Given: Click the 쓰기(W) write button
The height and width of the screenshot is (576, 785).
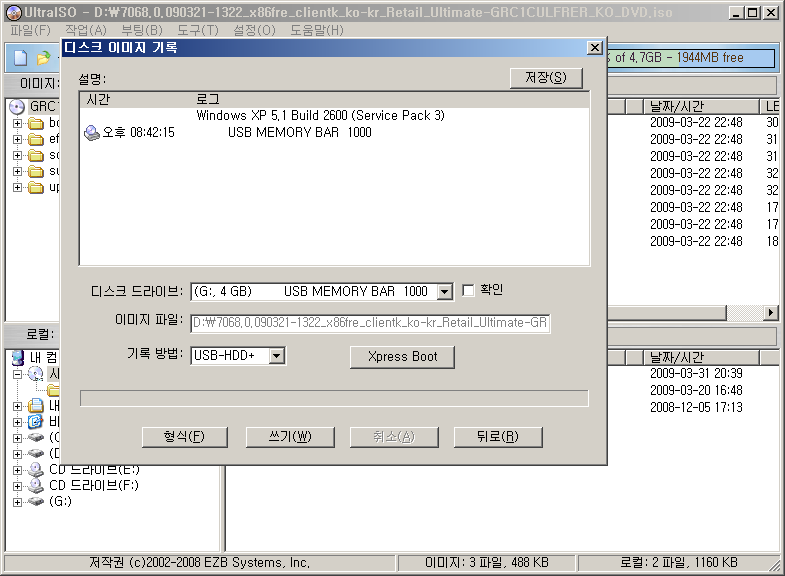Looking at the screenshot, I should click(290, 437).
